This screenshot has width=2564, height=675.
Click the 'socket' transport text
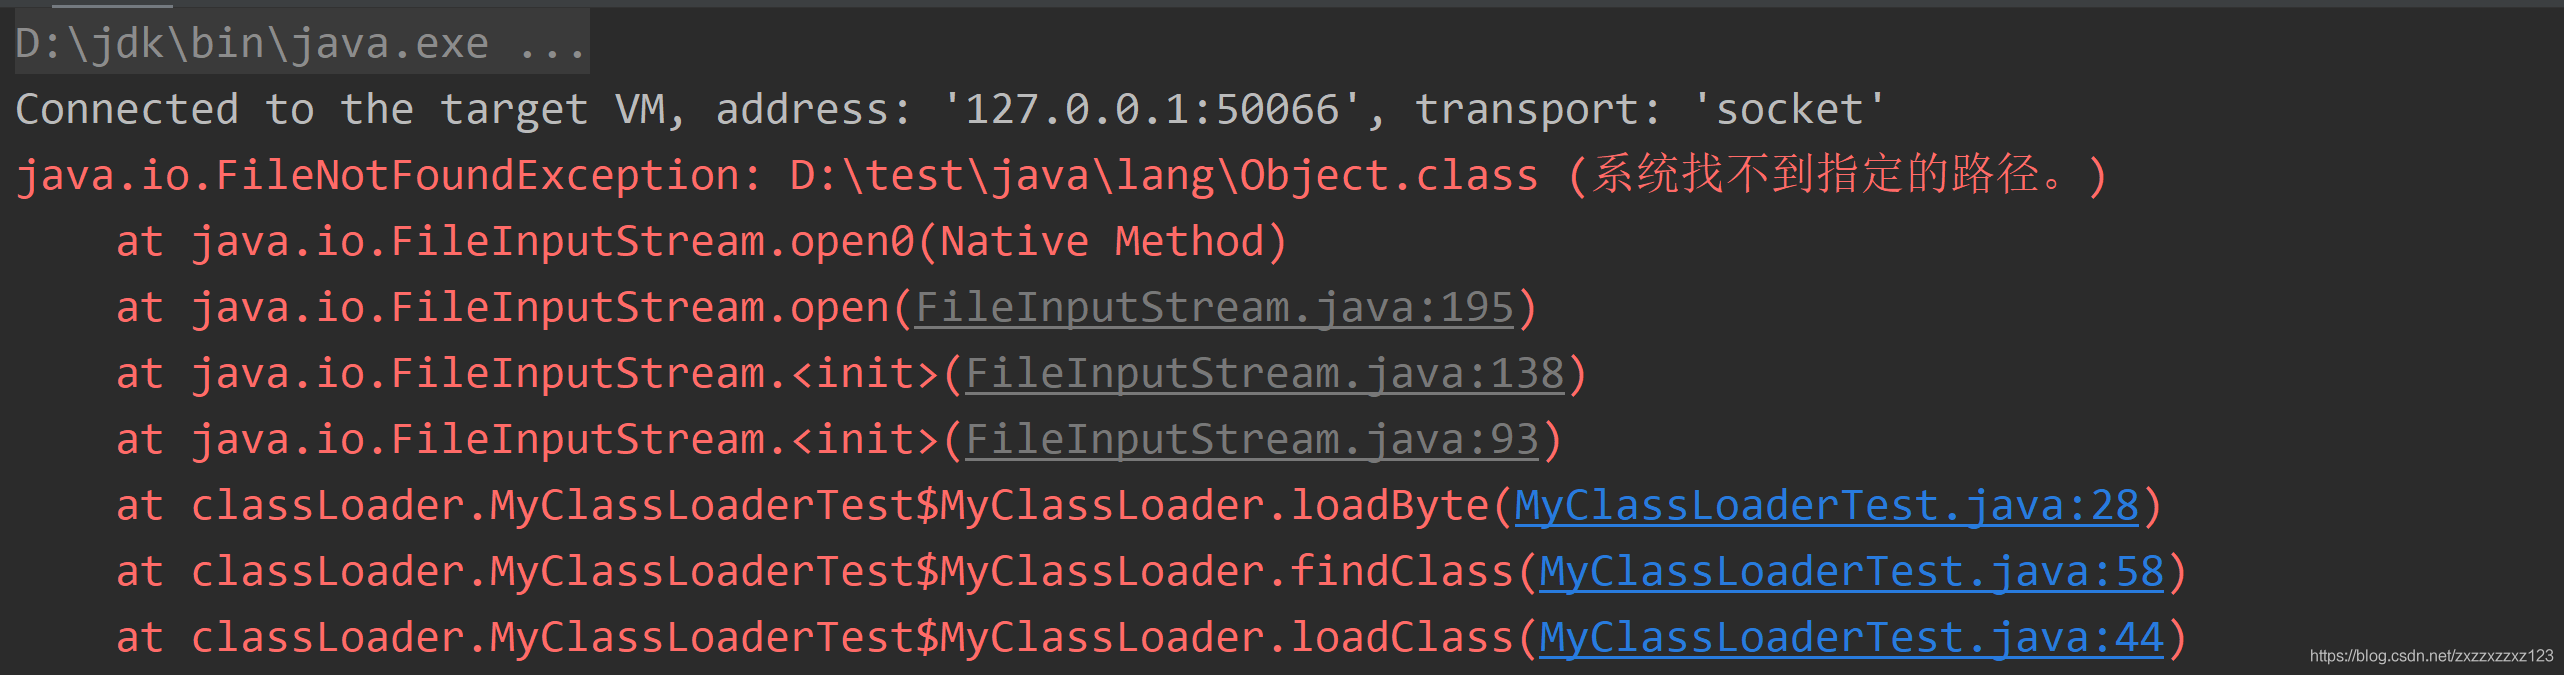1789,110
